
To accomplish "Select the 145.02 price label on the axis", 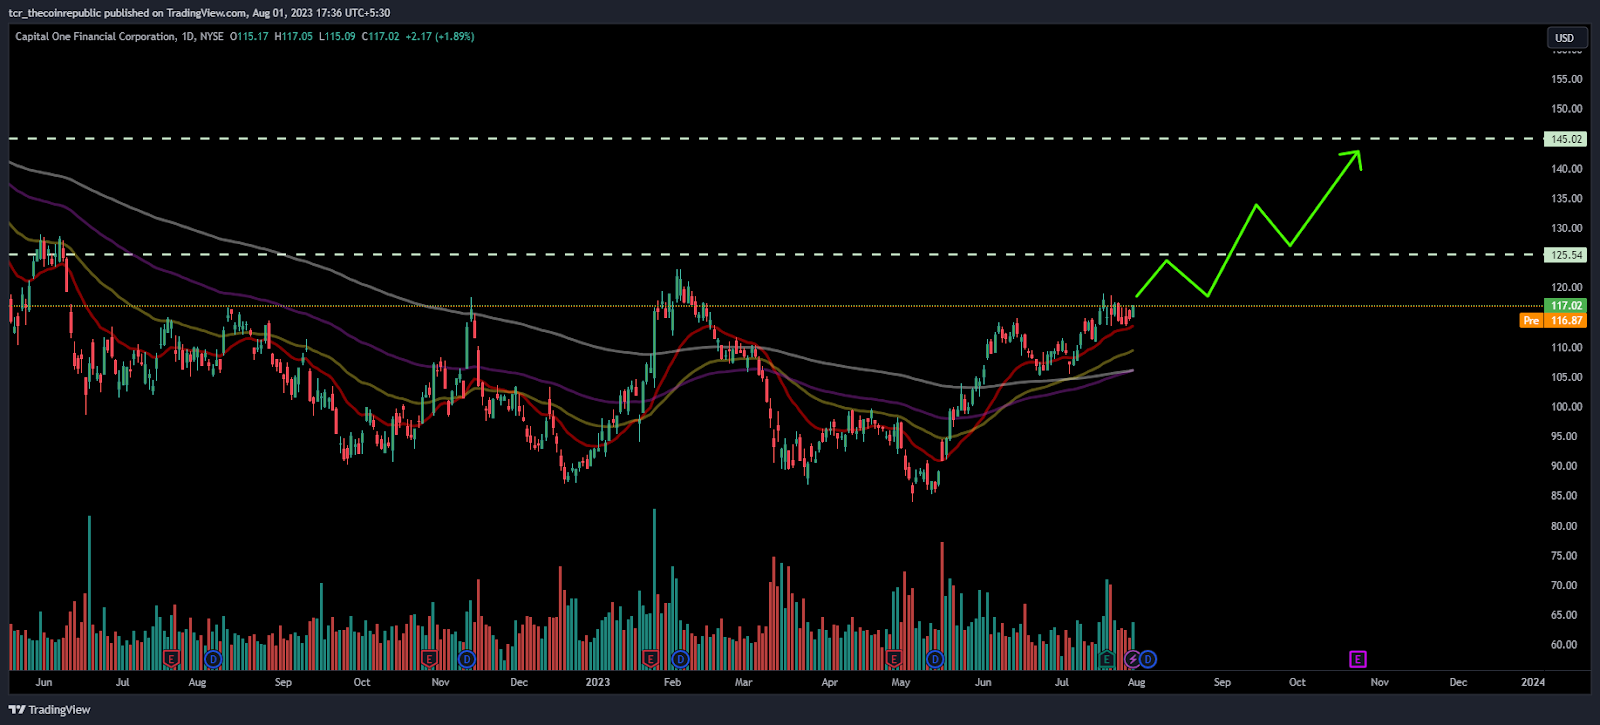I will 1566,139.
